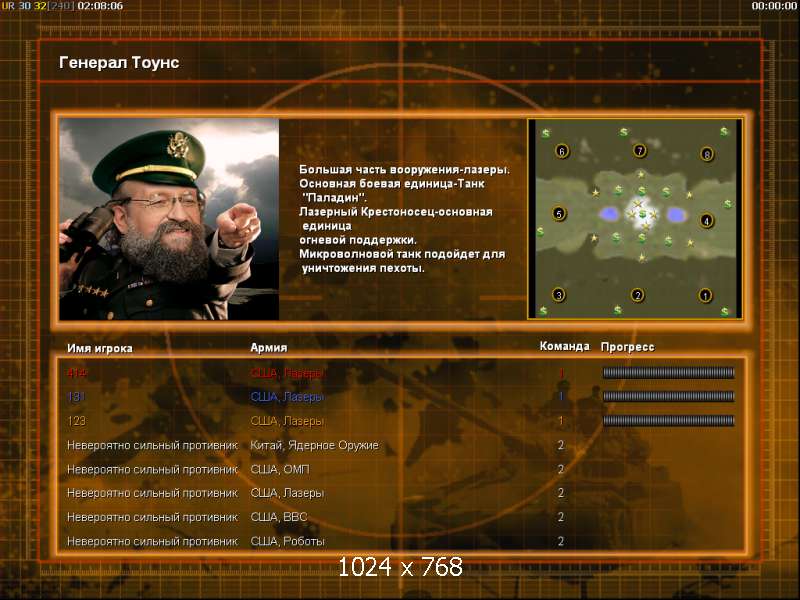Screen dimensions: 800x600
Task: Select start position 2 on the minimap
Action: 637,295
